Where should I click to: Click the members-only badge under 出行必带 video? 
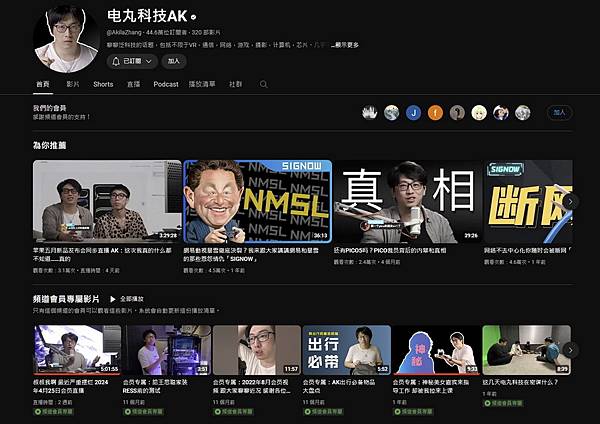click(x=323, y=412)
